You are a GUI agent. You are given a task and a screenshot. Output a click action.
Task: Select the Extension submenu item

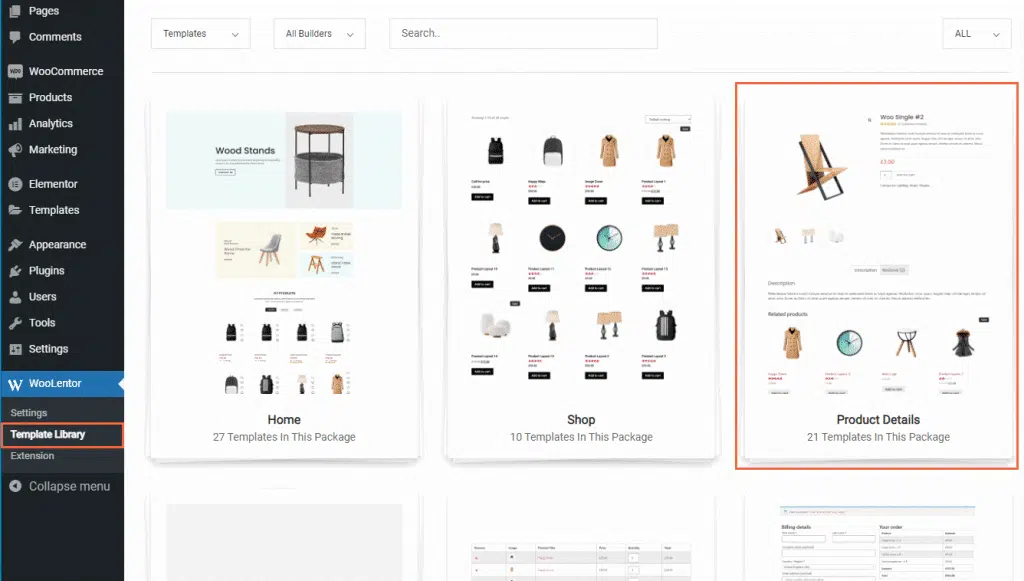click(x=30, y=455)
